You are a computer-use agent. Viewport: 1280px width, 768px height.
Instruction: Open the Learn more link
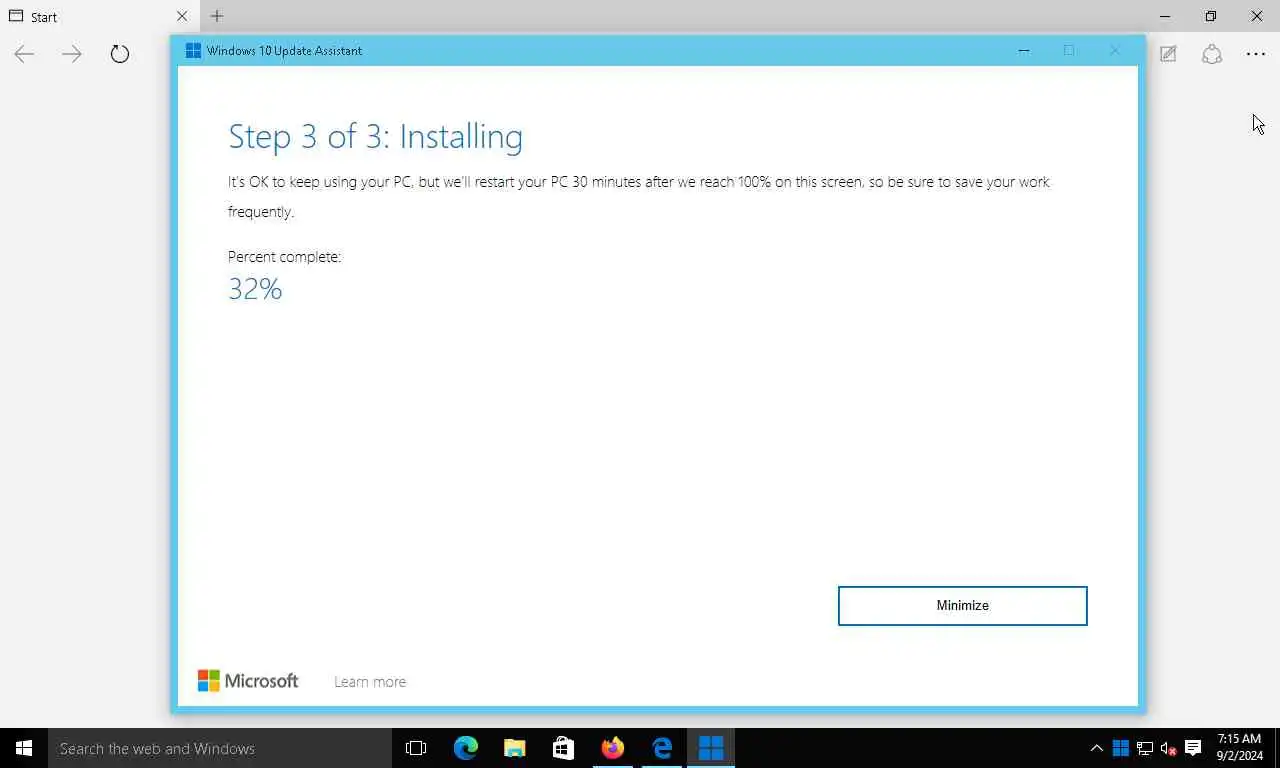click(x=370, y=682)
